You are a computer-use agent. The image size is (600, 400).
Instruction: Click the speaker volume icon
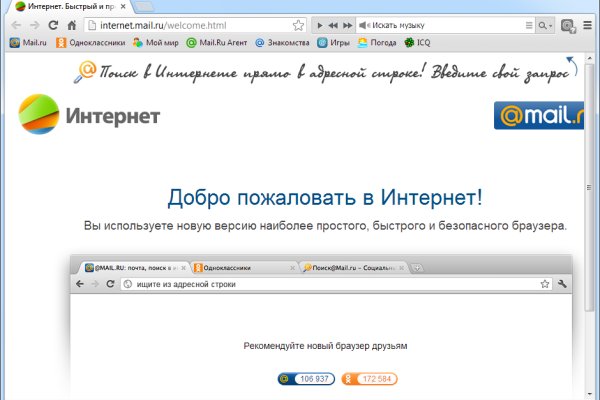point(362,25)
